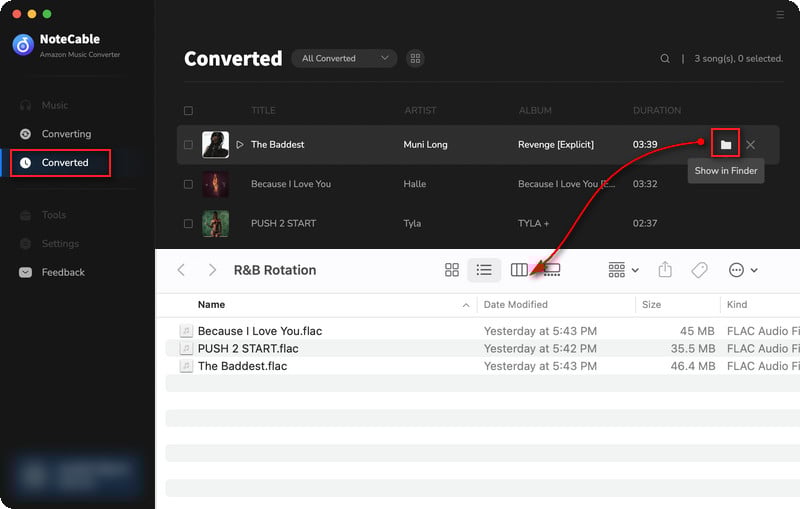
Task: Click the red close window button
Action: point(17,14)
